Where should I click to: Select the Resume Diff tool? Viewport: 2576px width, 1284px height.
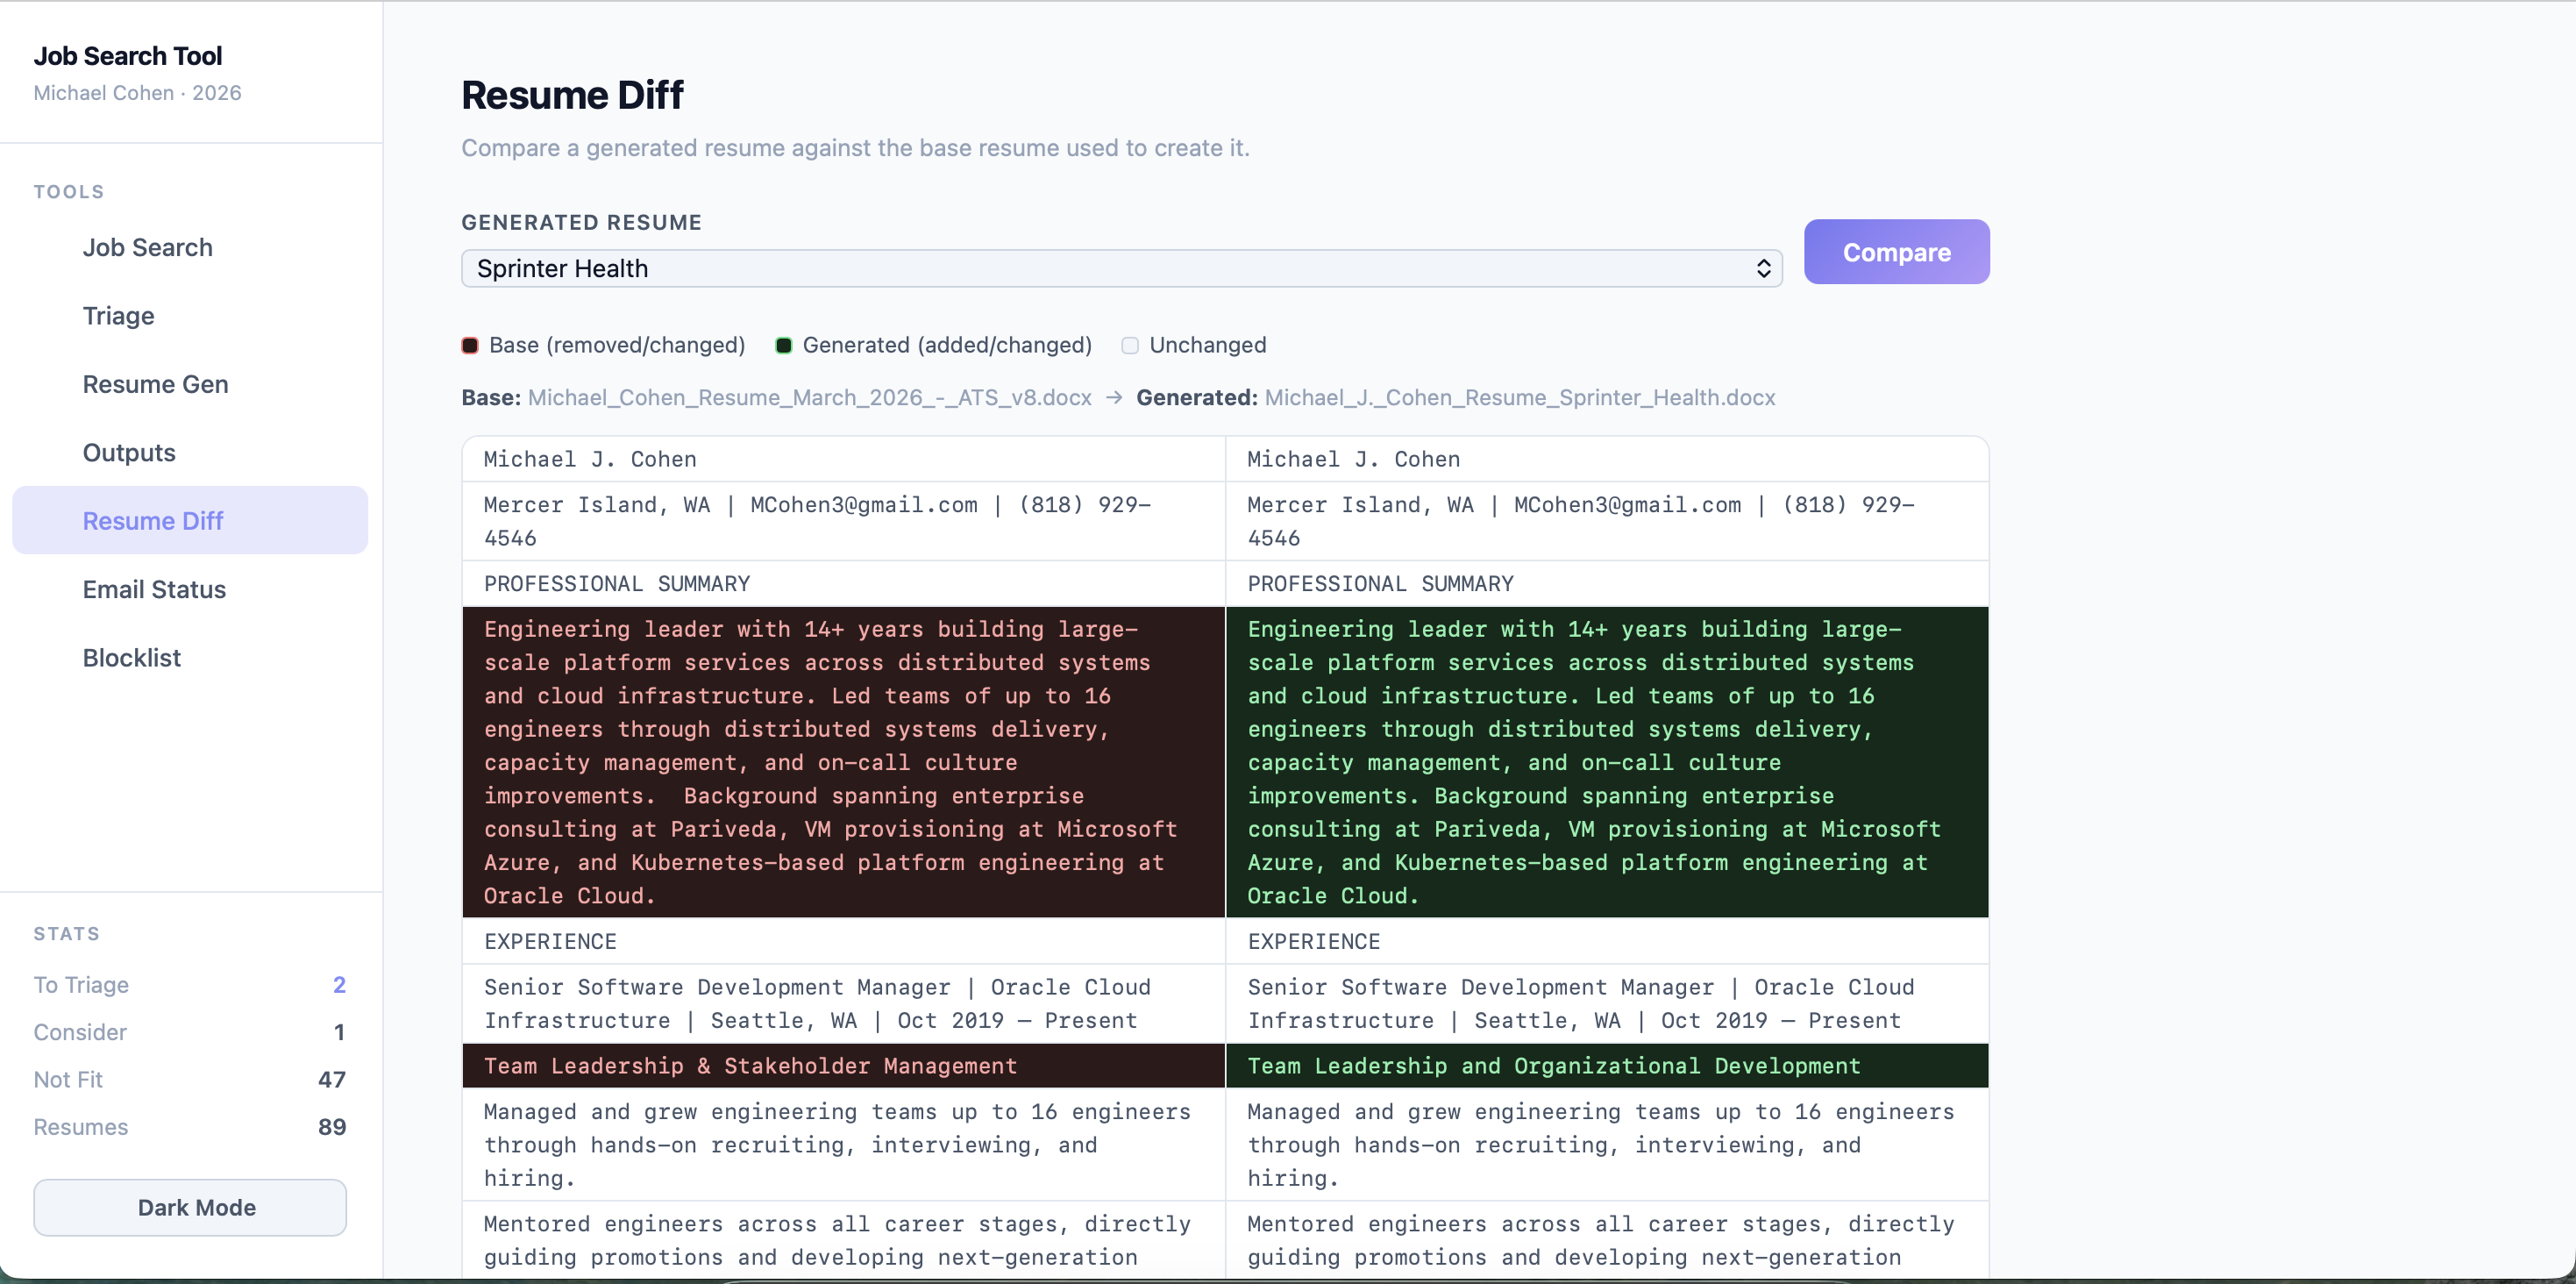coord(152,520)
